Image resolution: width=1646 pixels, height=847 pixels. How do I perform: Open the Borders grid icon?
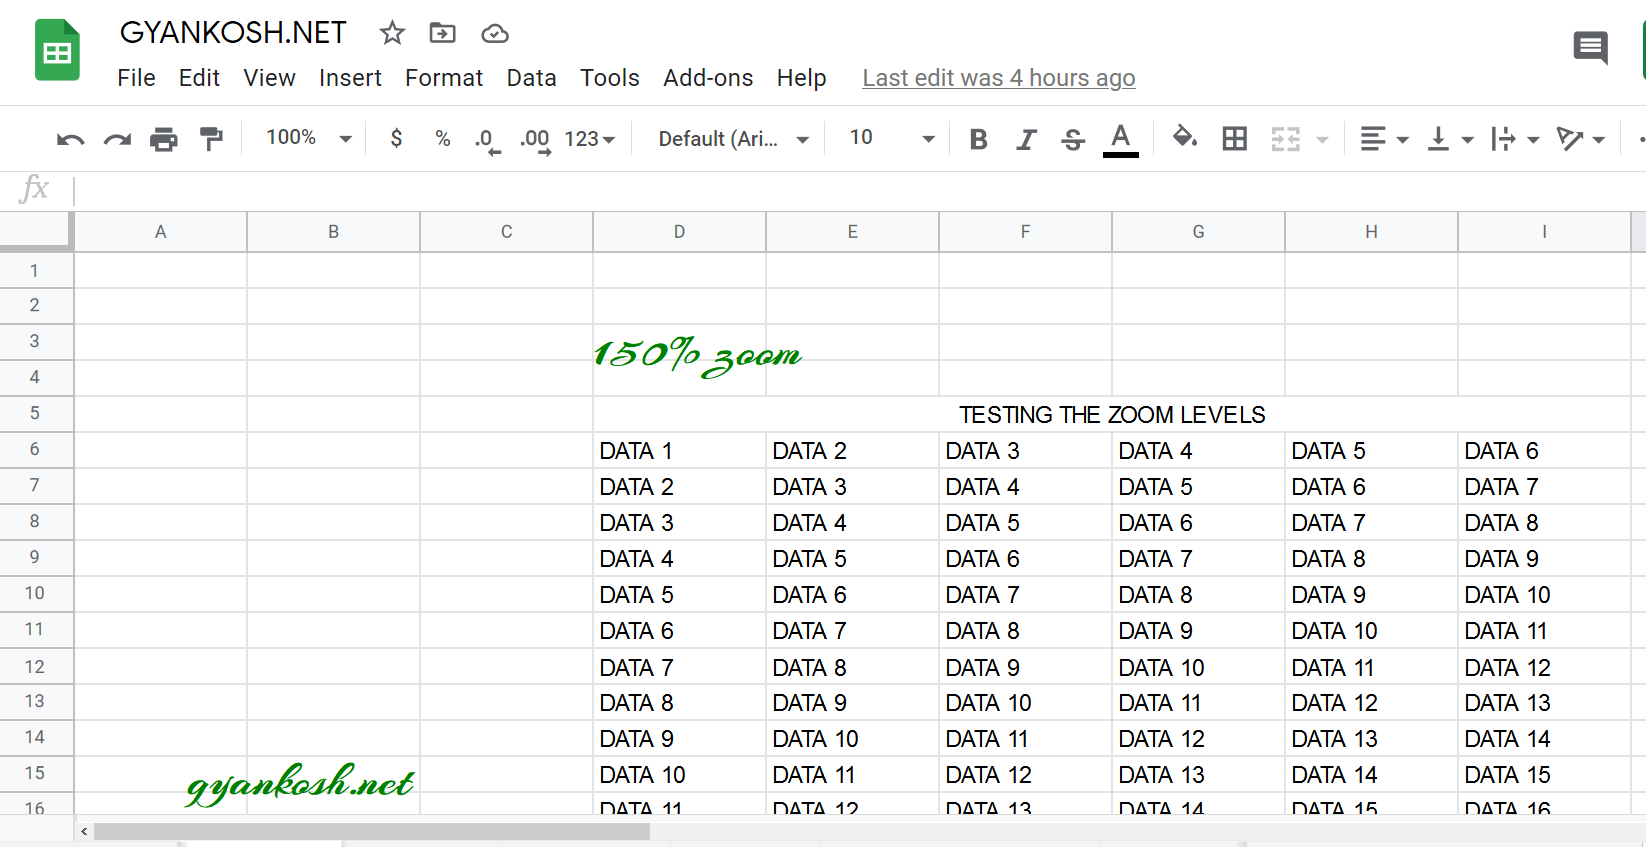(1235, 139)
